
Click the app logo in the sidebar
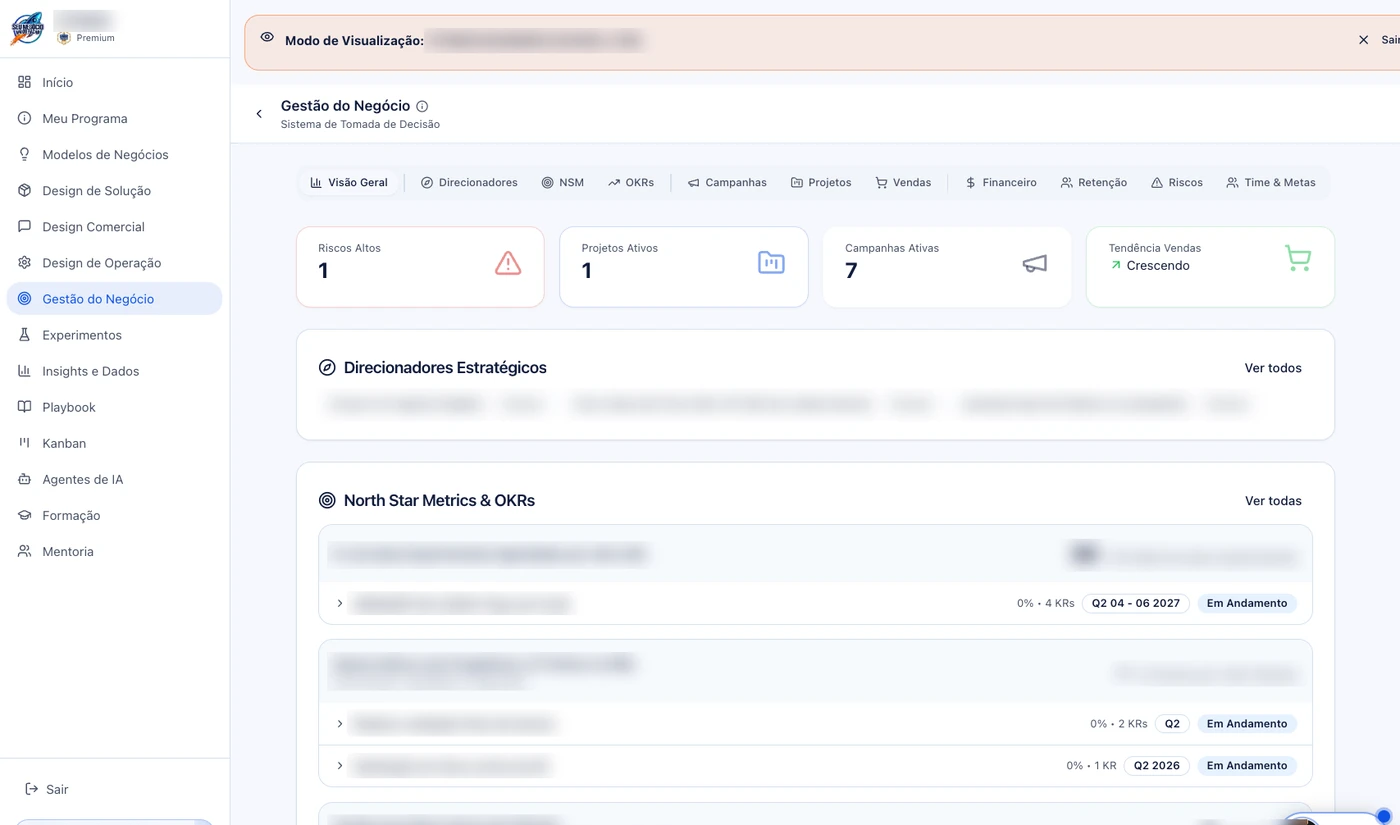[x=27, y=28]
